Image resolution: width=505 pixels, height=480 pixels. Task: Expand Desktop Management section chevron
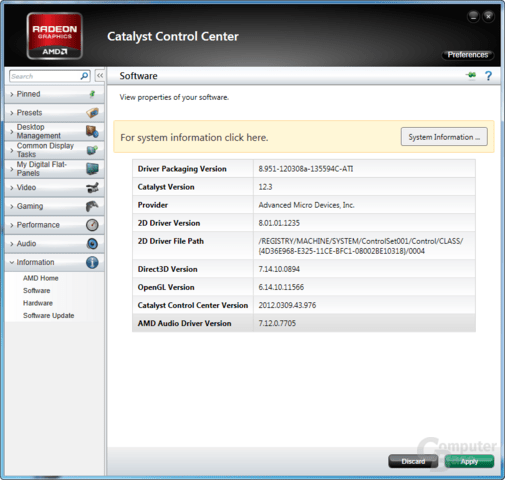tap(12, 132)
